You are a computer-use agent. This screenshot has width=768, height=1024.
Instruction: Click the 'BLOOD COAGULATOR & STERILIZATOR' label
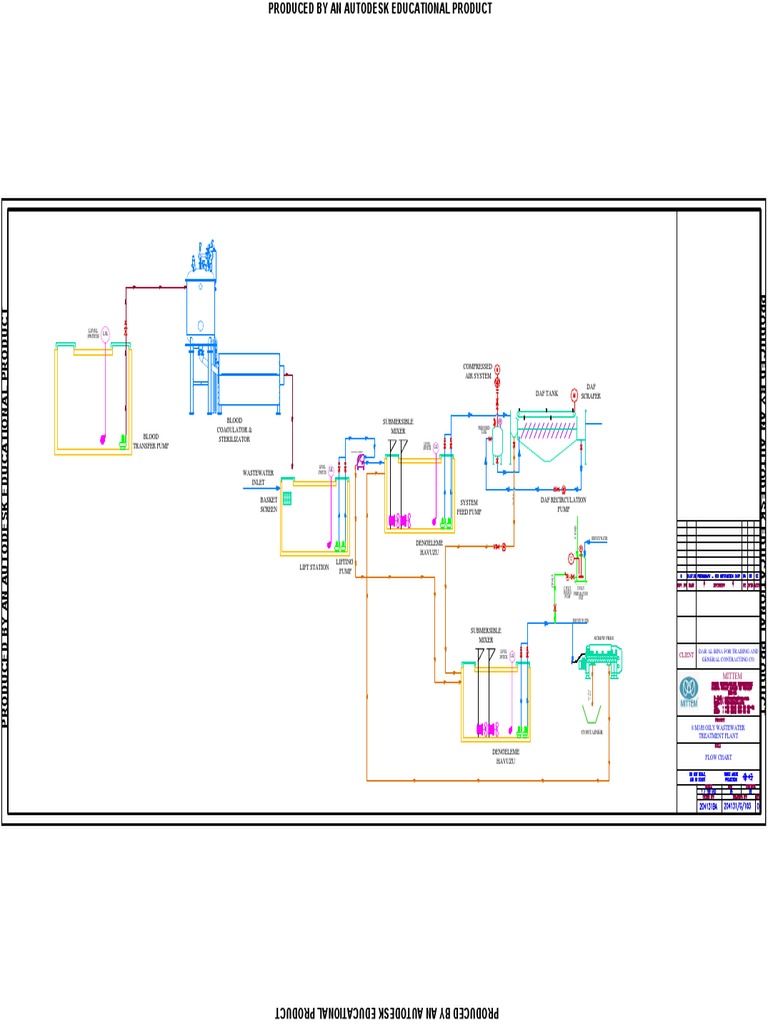pyautogui.click(x=234, y=430)
